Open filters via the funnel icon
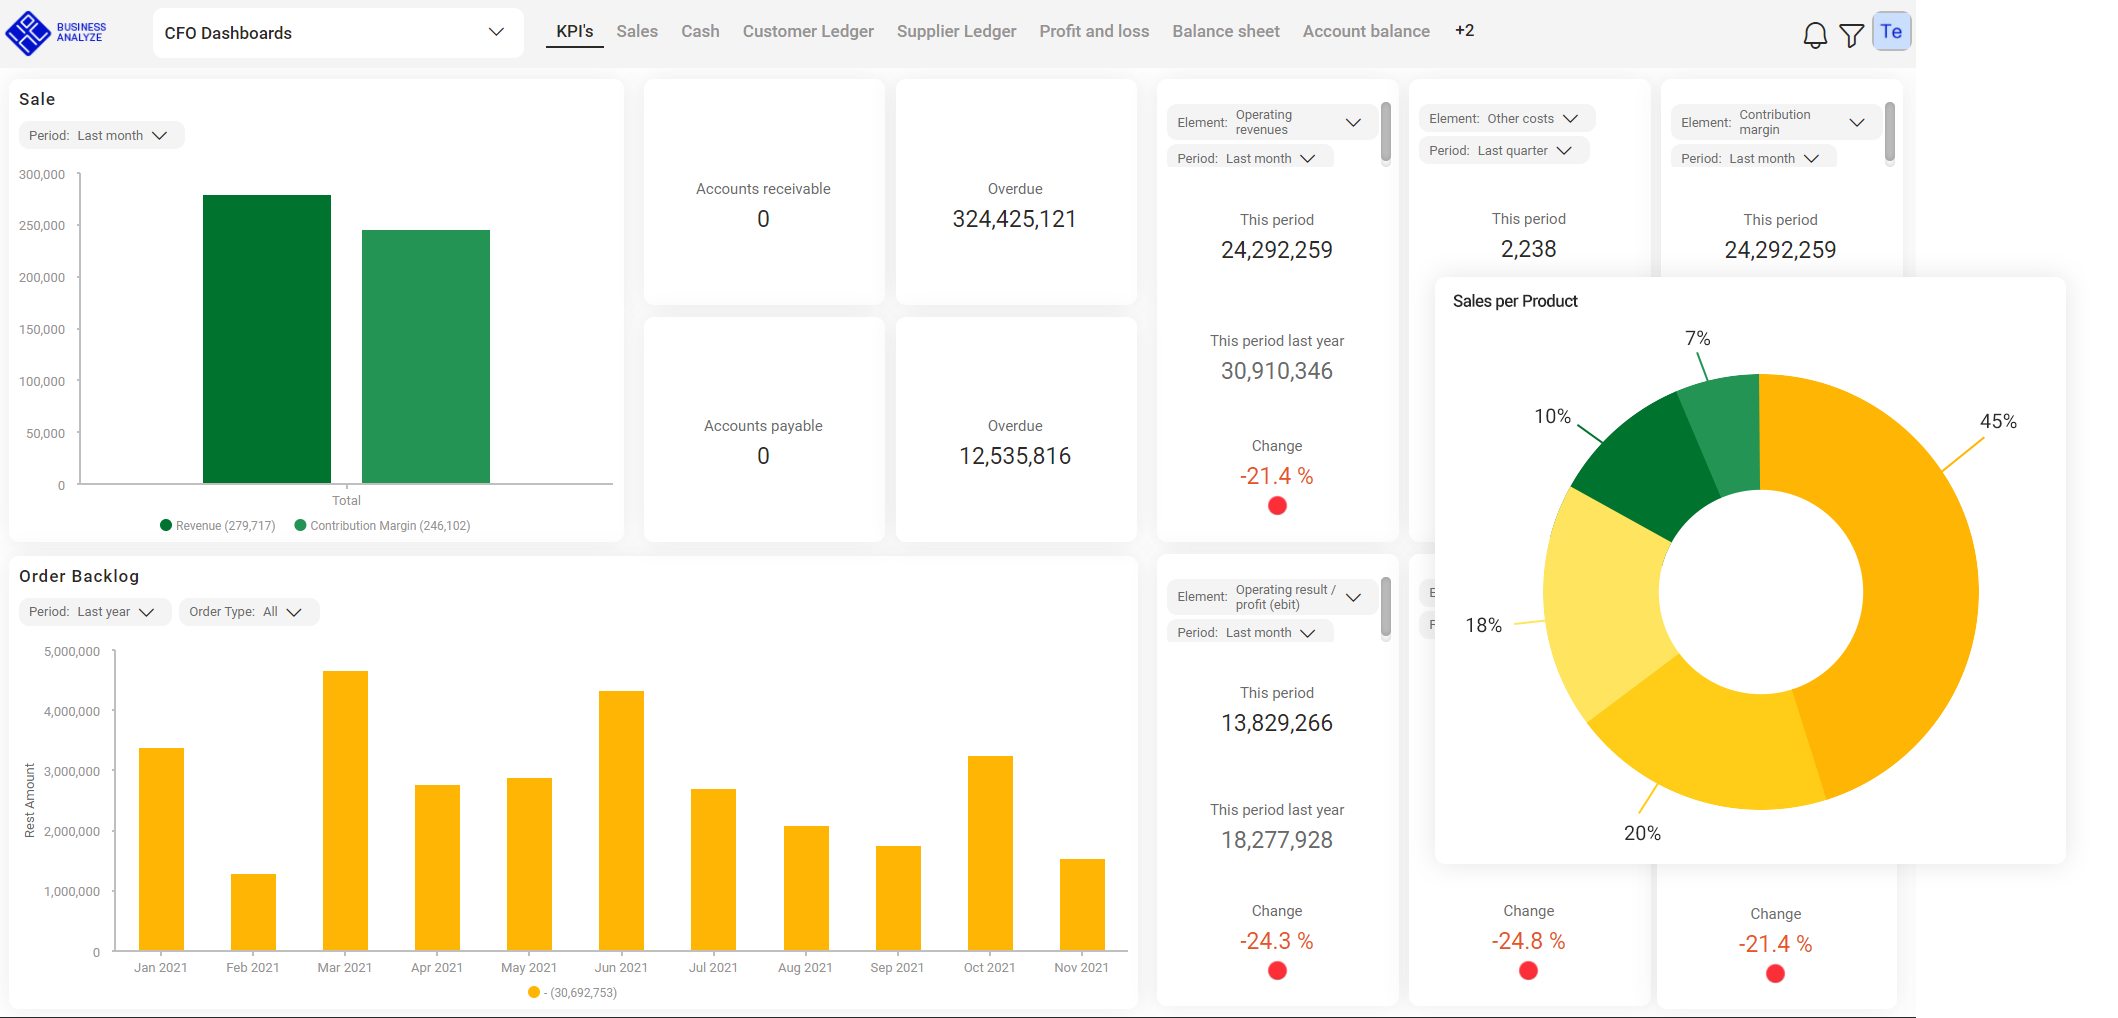This screenshot has width=2118, height=1018. 1852,33
